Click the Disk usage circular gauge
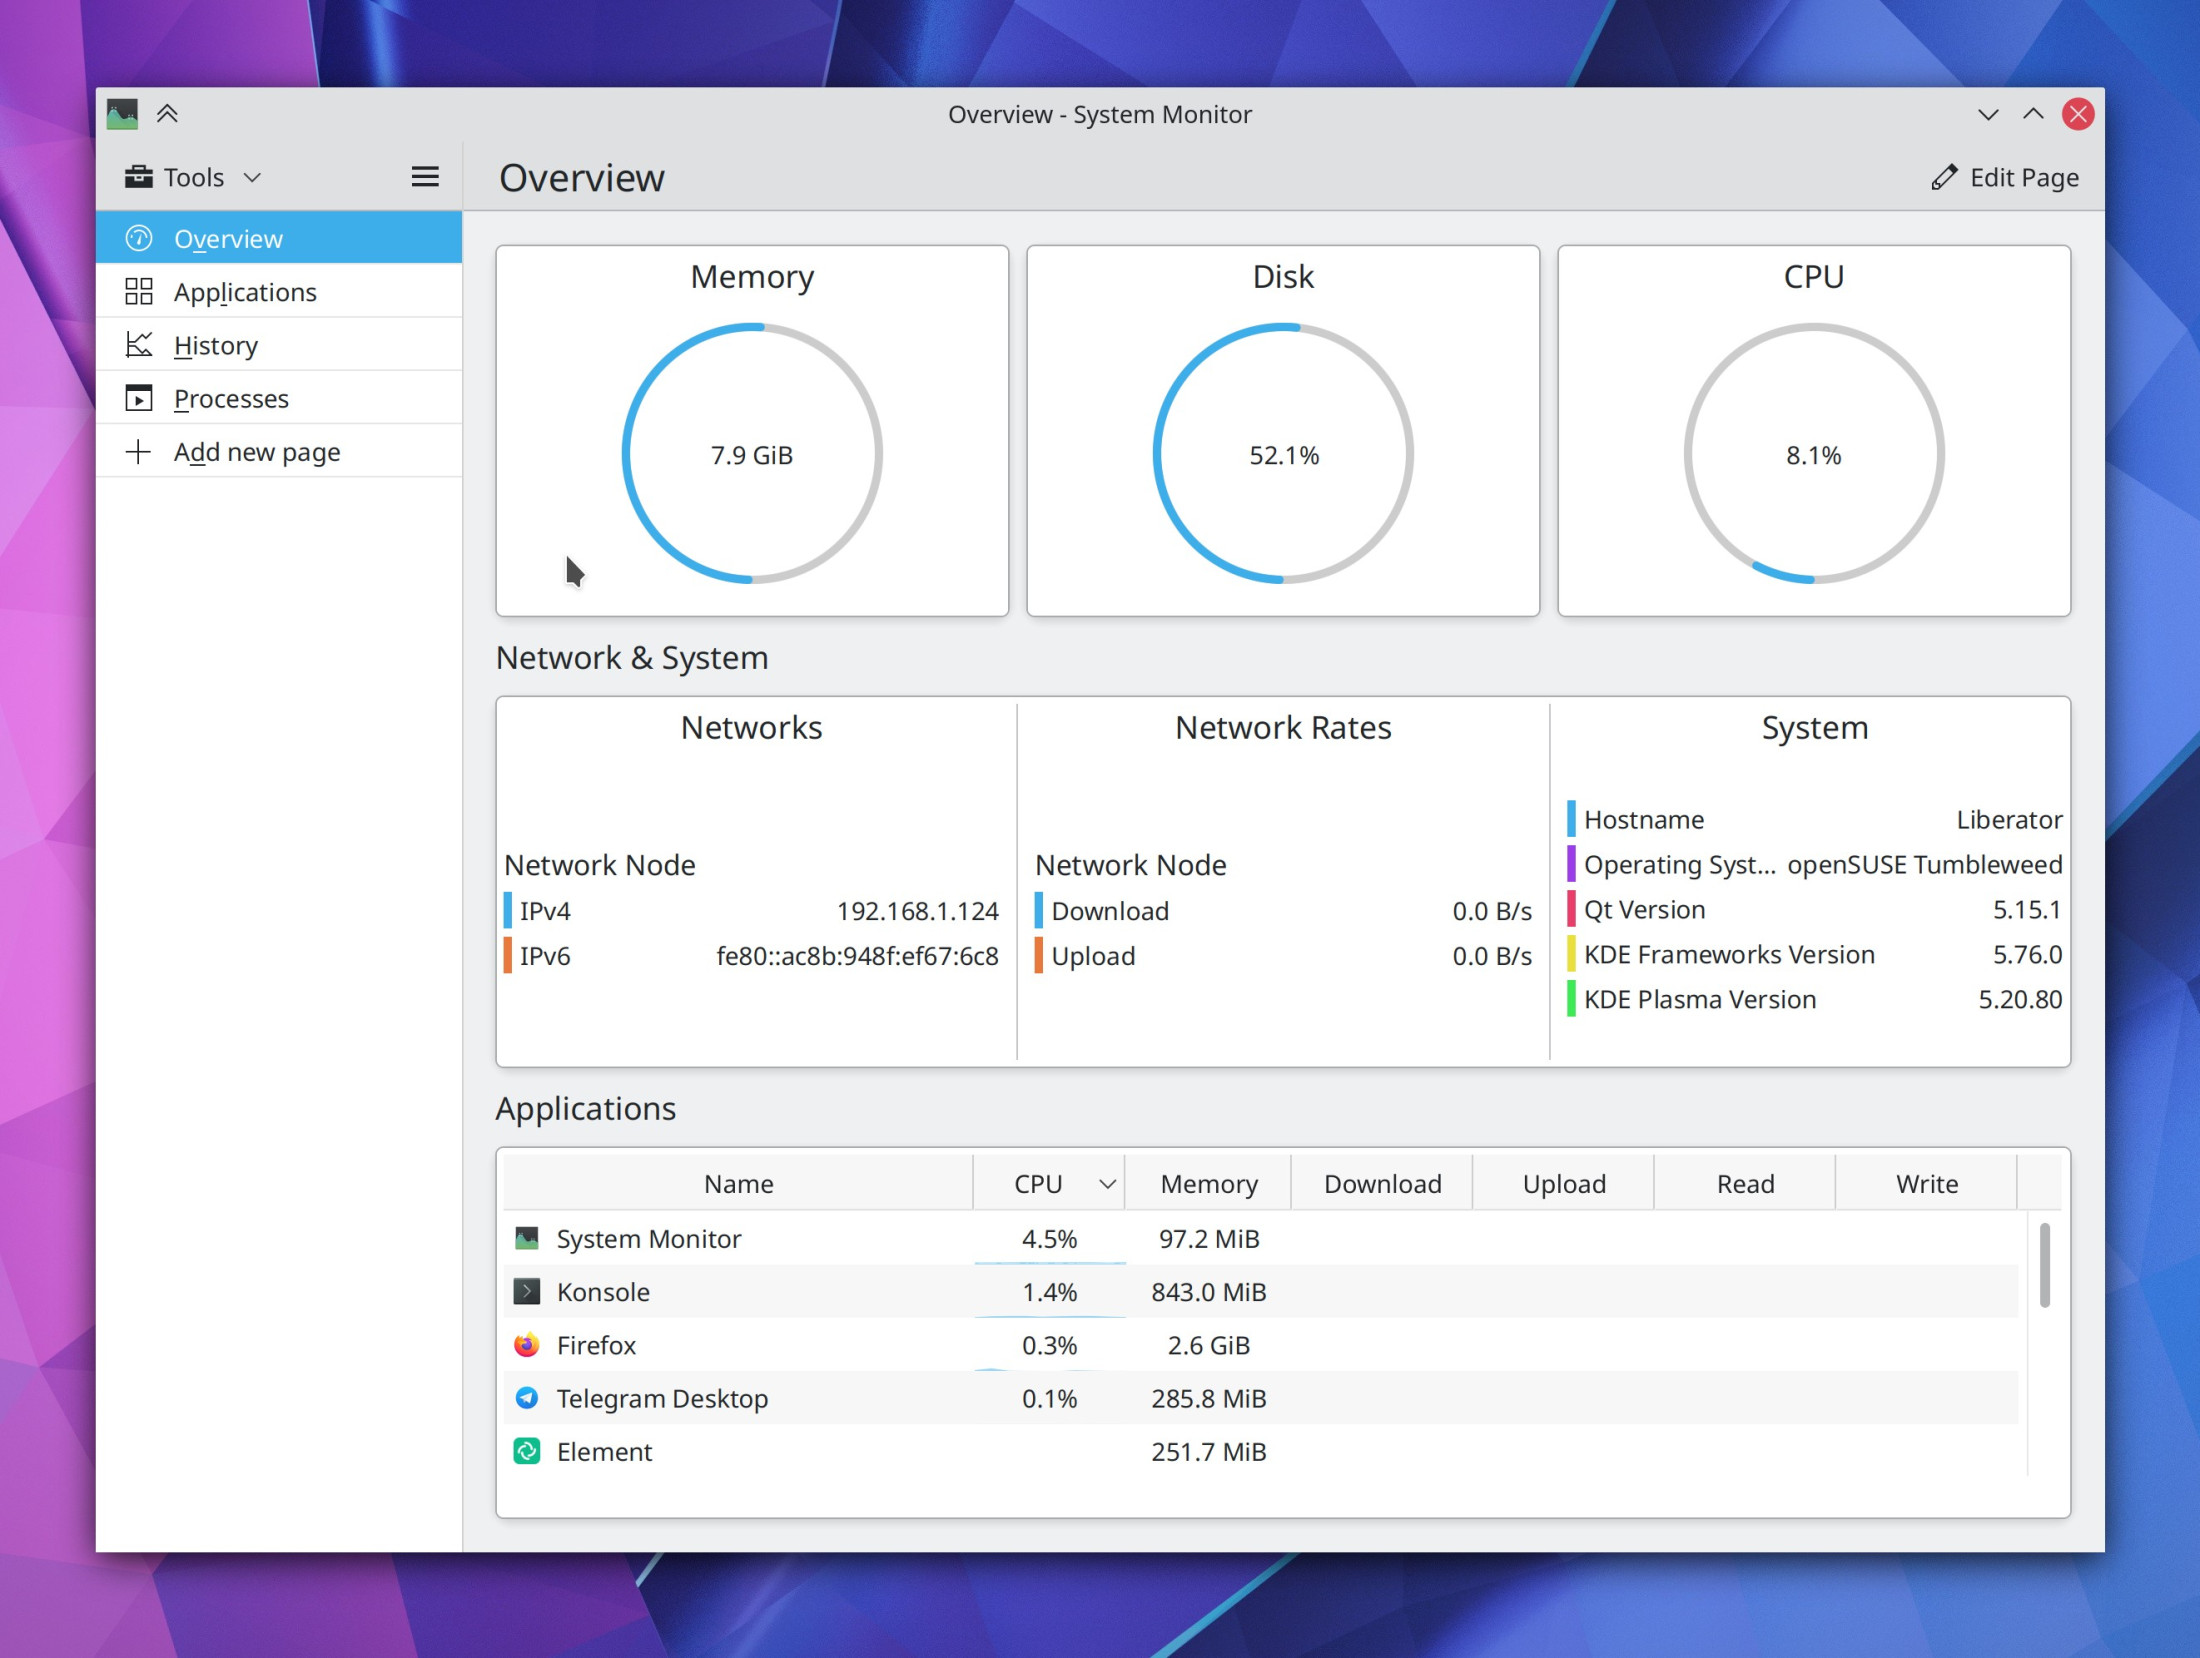 point(1283,453)
